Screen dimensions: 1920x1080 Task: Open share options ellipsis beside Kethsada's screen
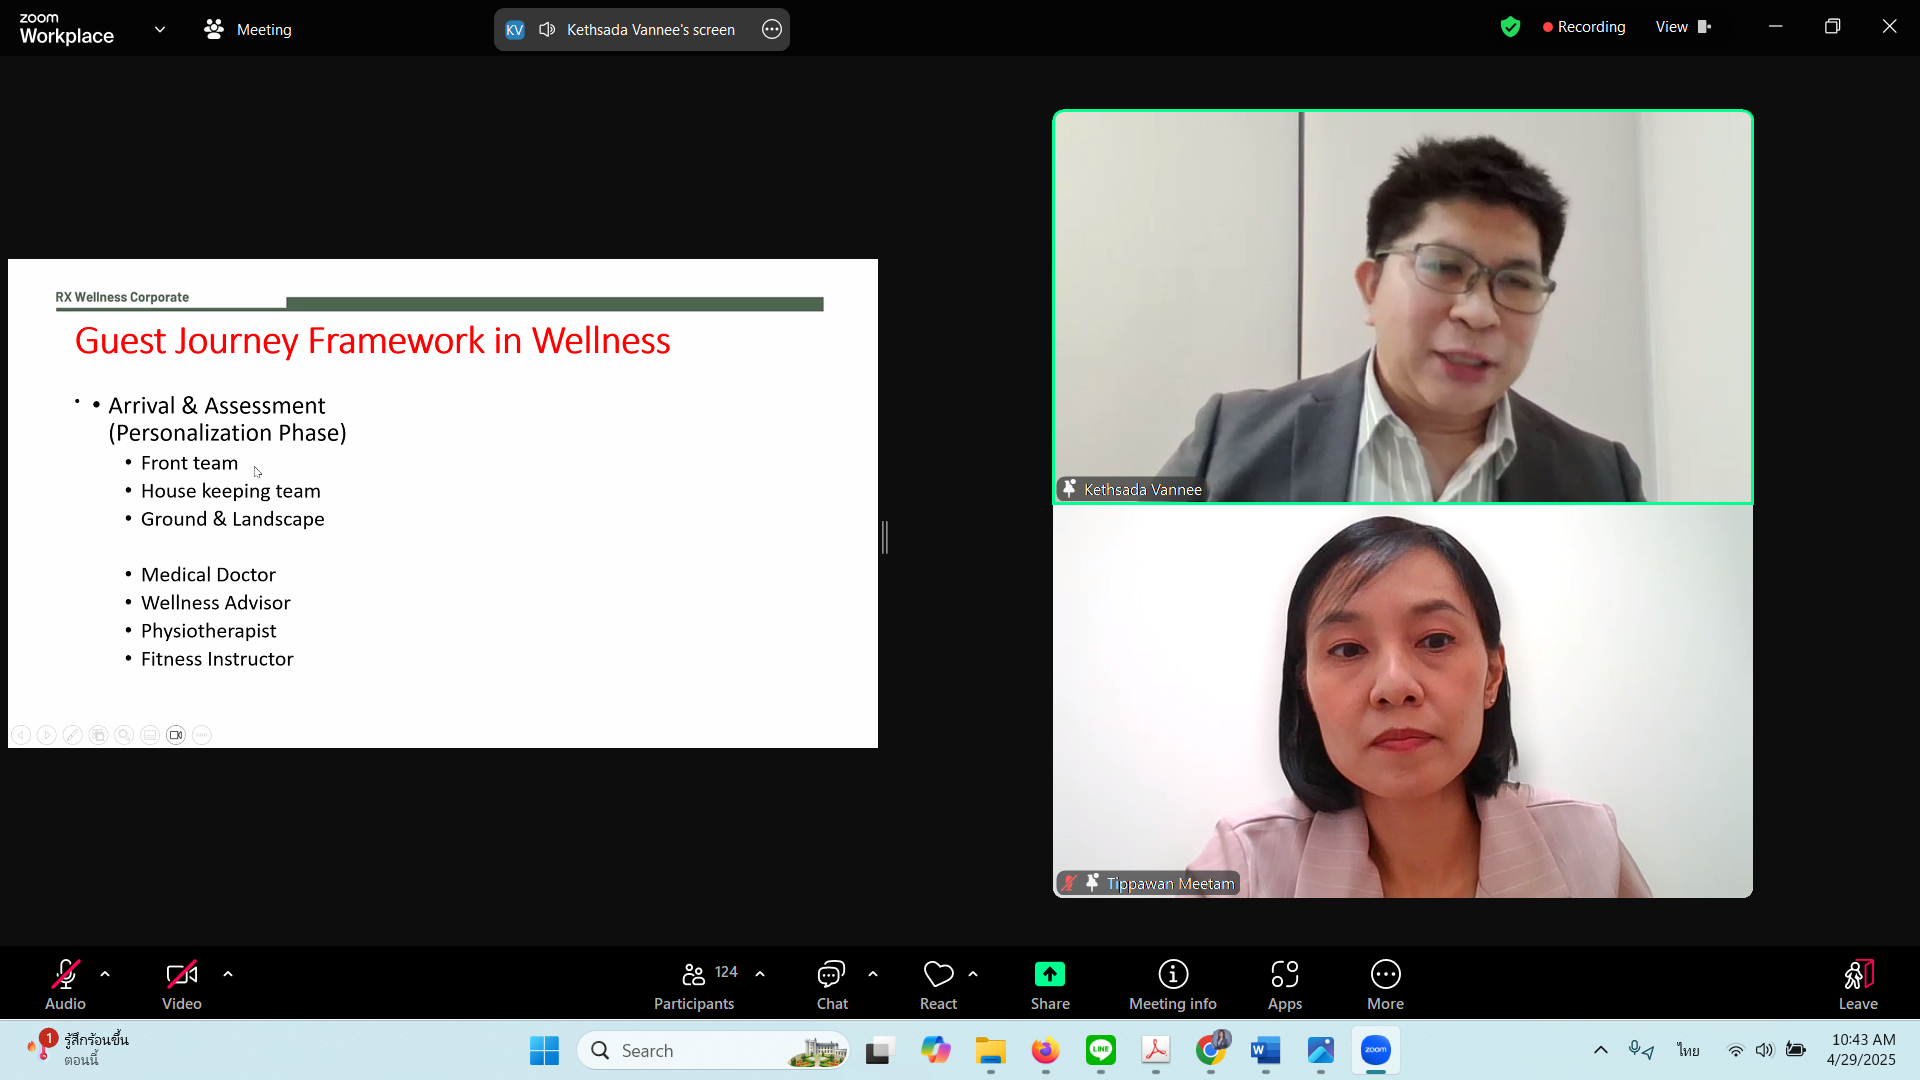pos(772,30)
